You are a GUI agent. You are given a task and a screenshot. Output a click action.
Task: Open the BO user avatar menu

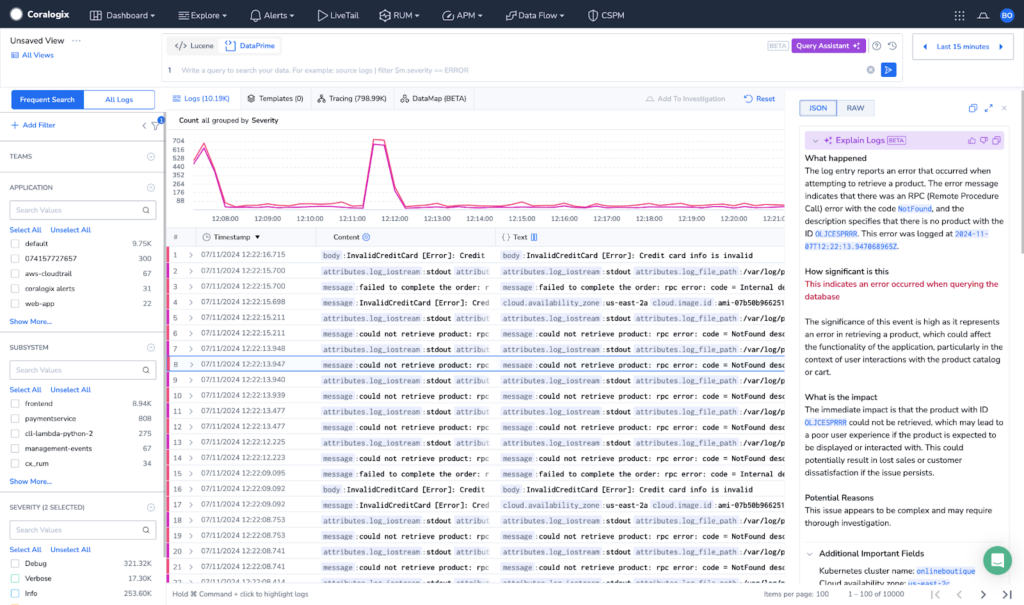[x=1006, y=16]
